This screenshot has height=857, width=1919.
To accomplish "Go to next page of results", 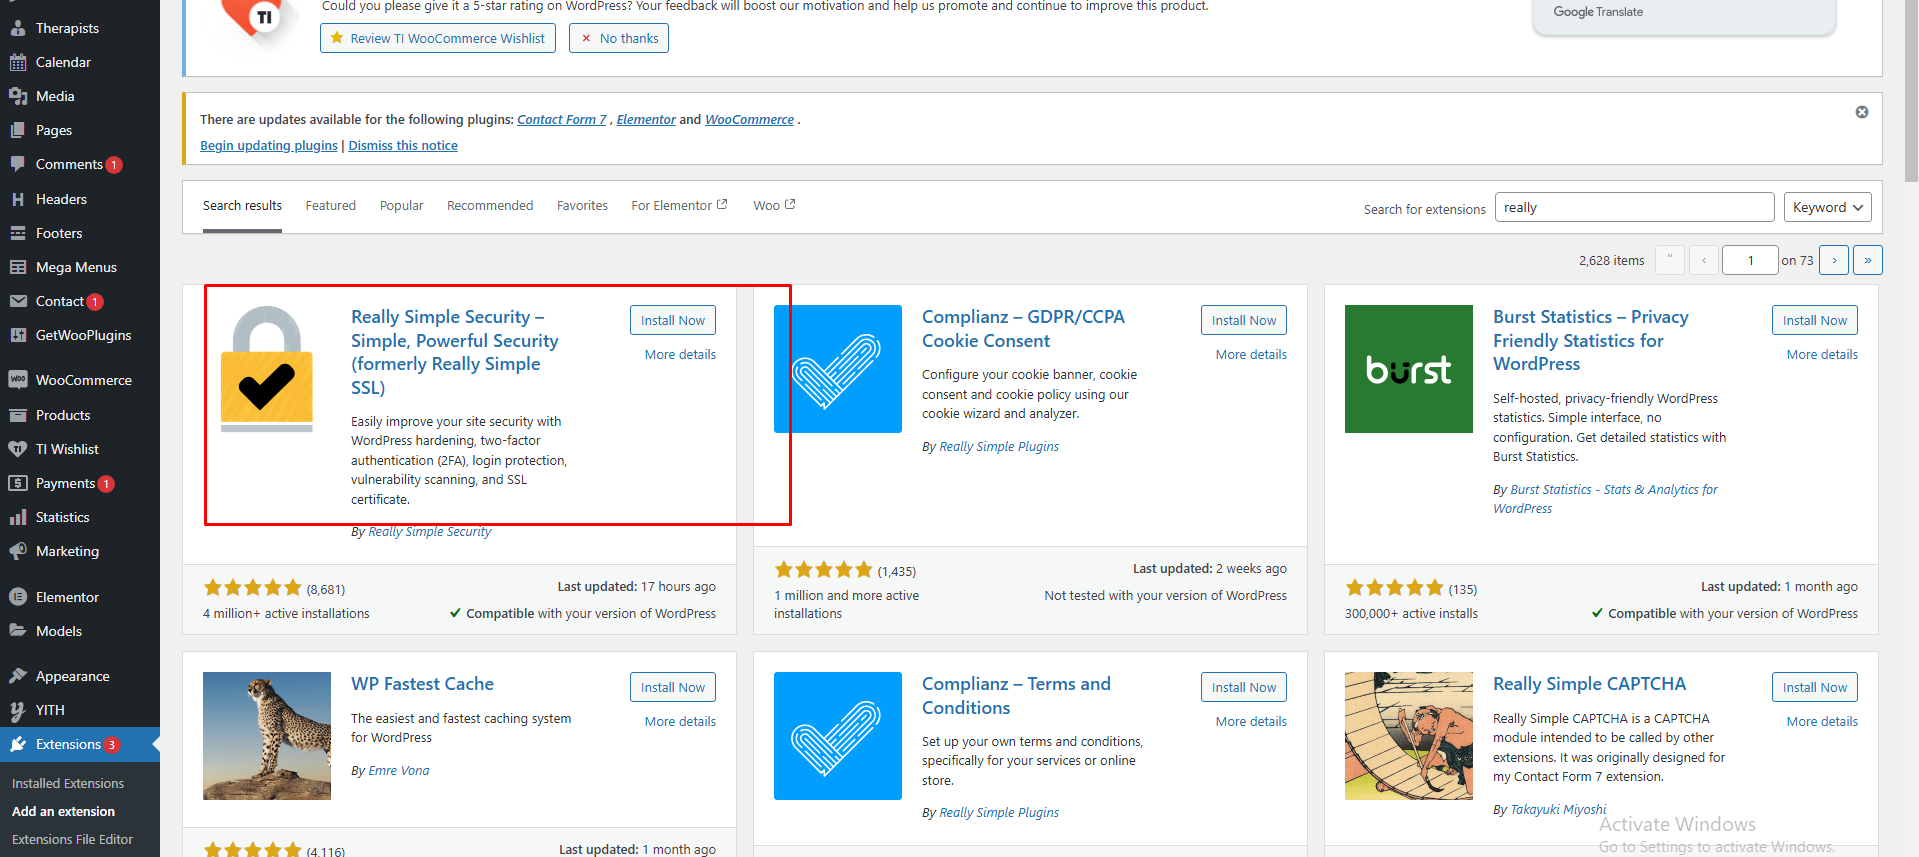I will pos(1834,260).
